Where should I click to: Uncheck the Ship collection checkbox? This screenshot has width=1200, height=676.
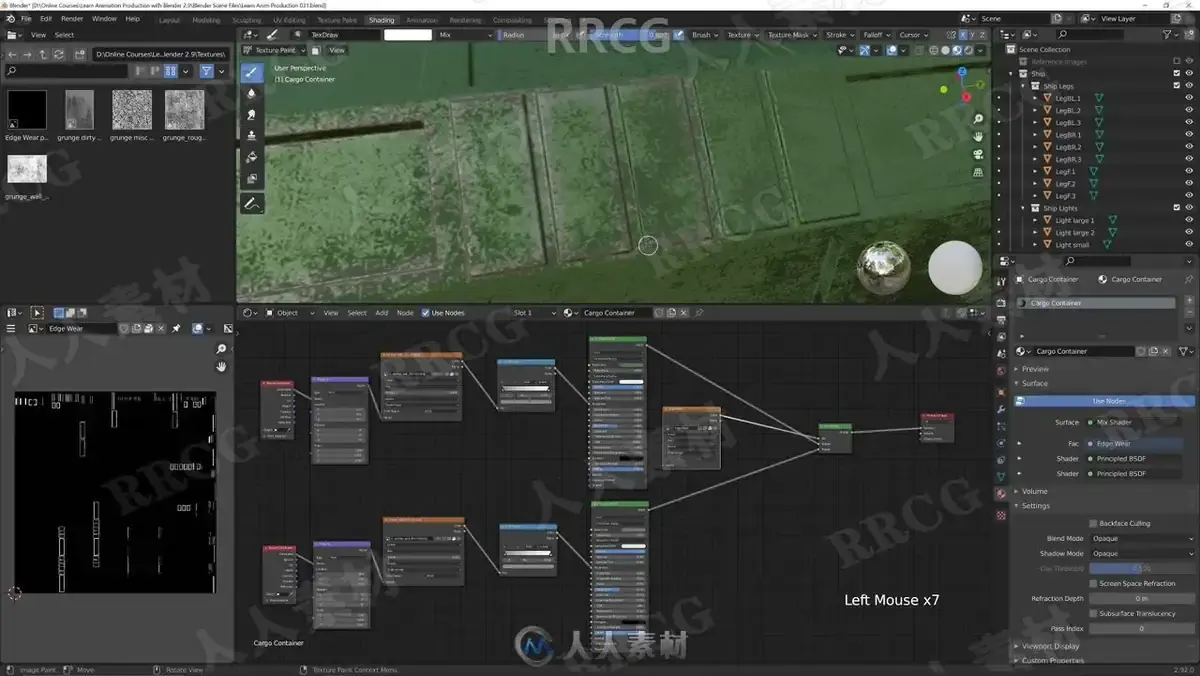[x=1176, y=73]
